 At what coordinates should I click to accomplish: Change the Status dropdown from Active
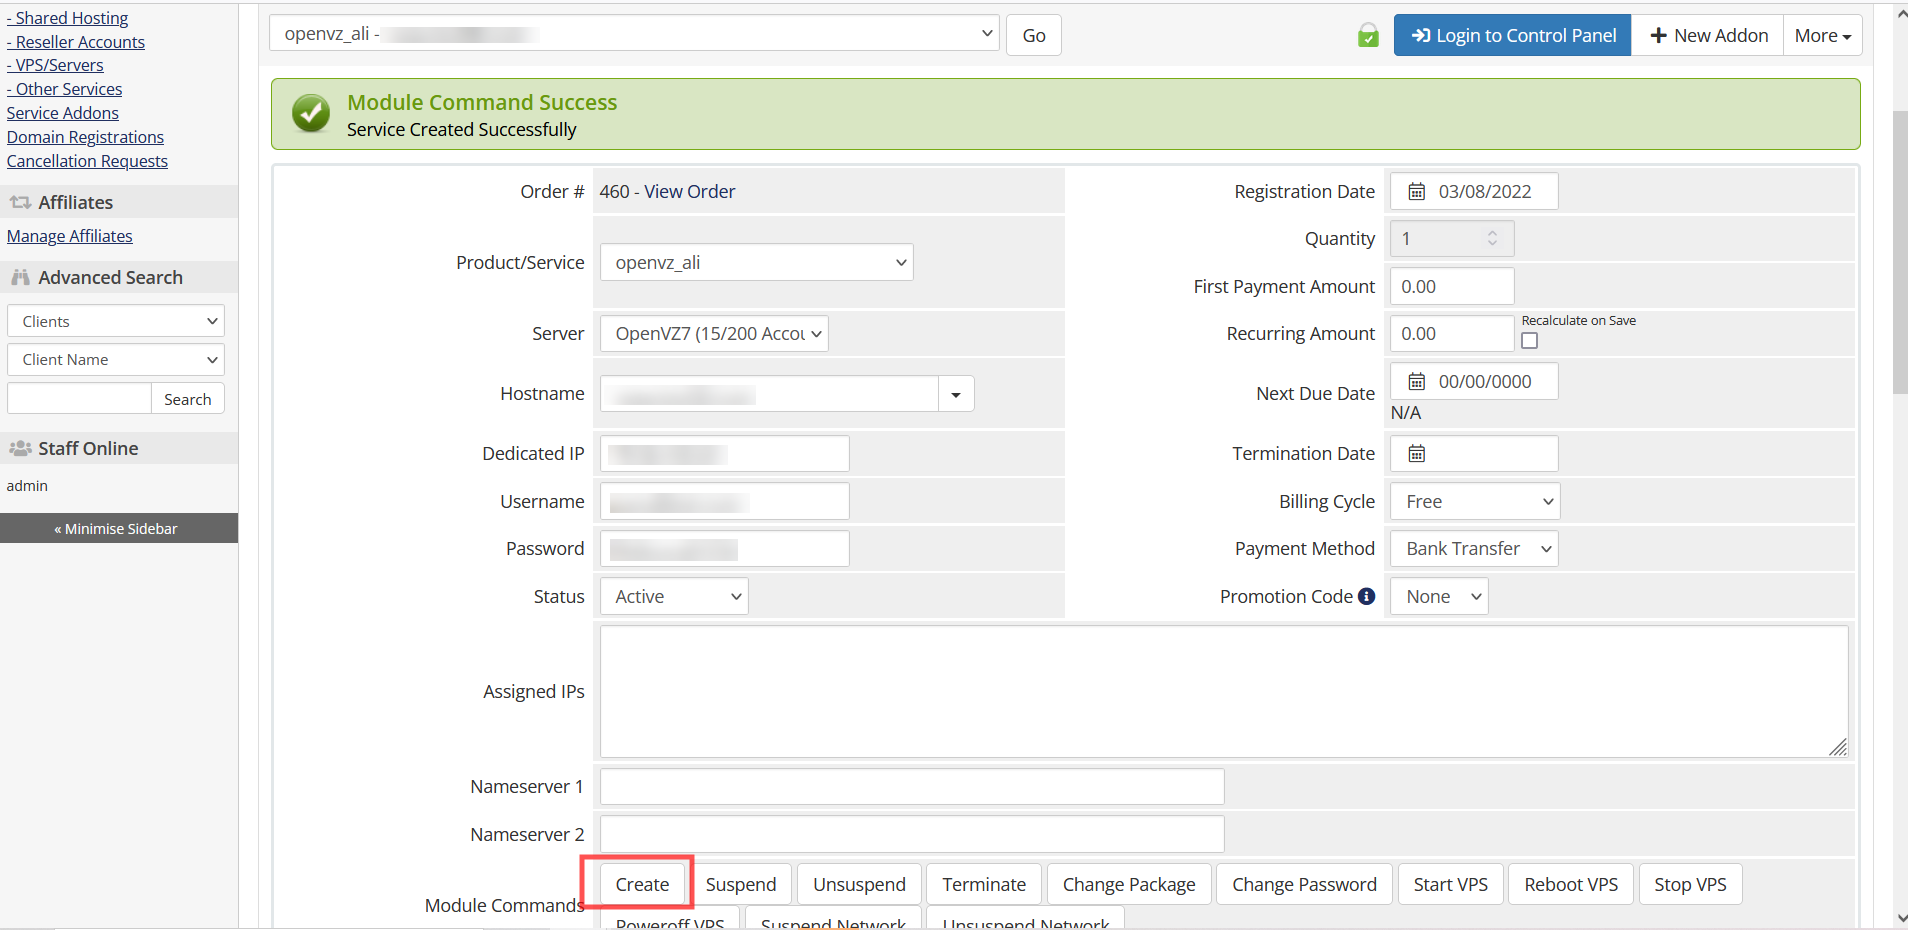click(x=674, y=597)
